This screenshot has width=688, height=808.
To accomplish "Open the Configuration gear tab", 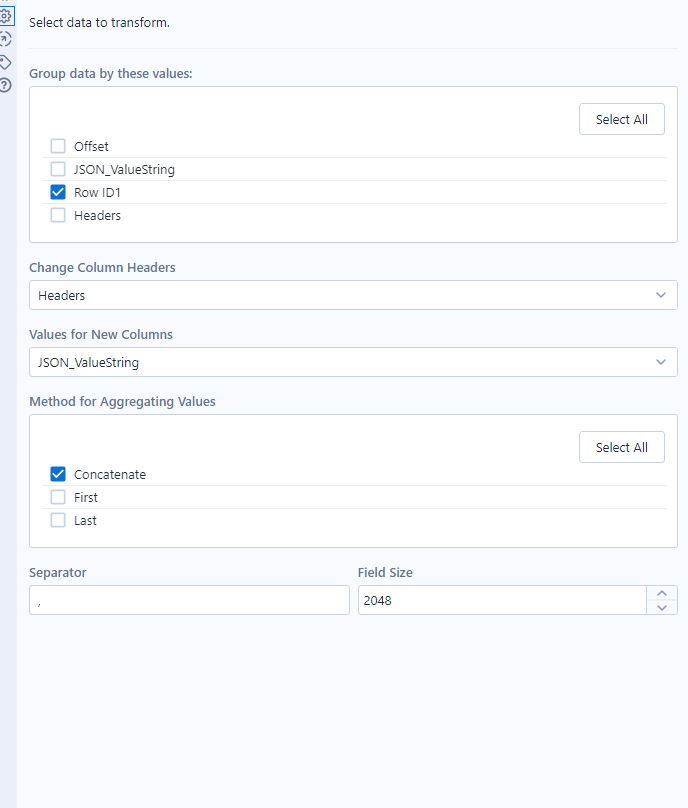I will click(x=6, y=16).
